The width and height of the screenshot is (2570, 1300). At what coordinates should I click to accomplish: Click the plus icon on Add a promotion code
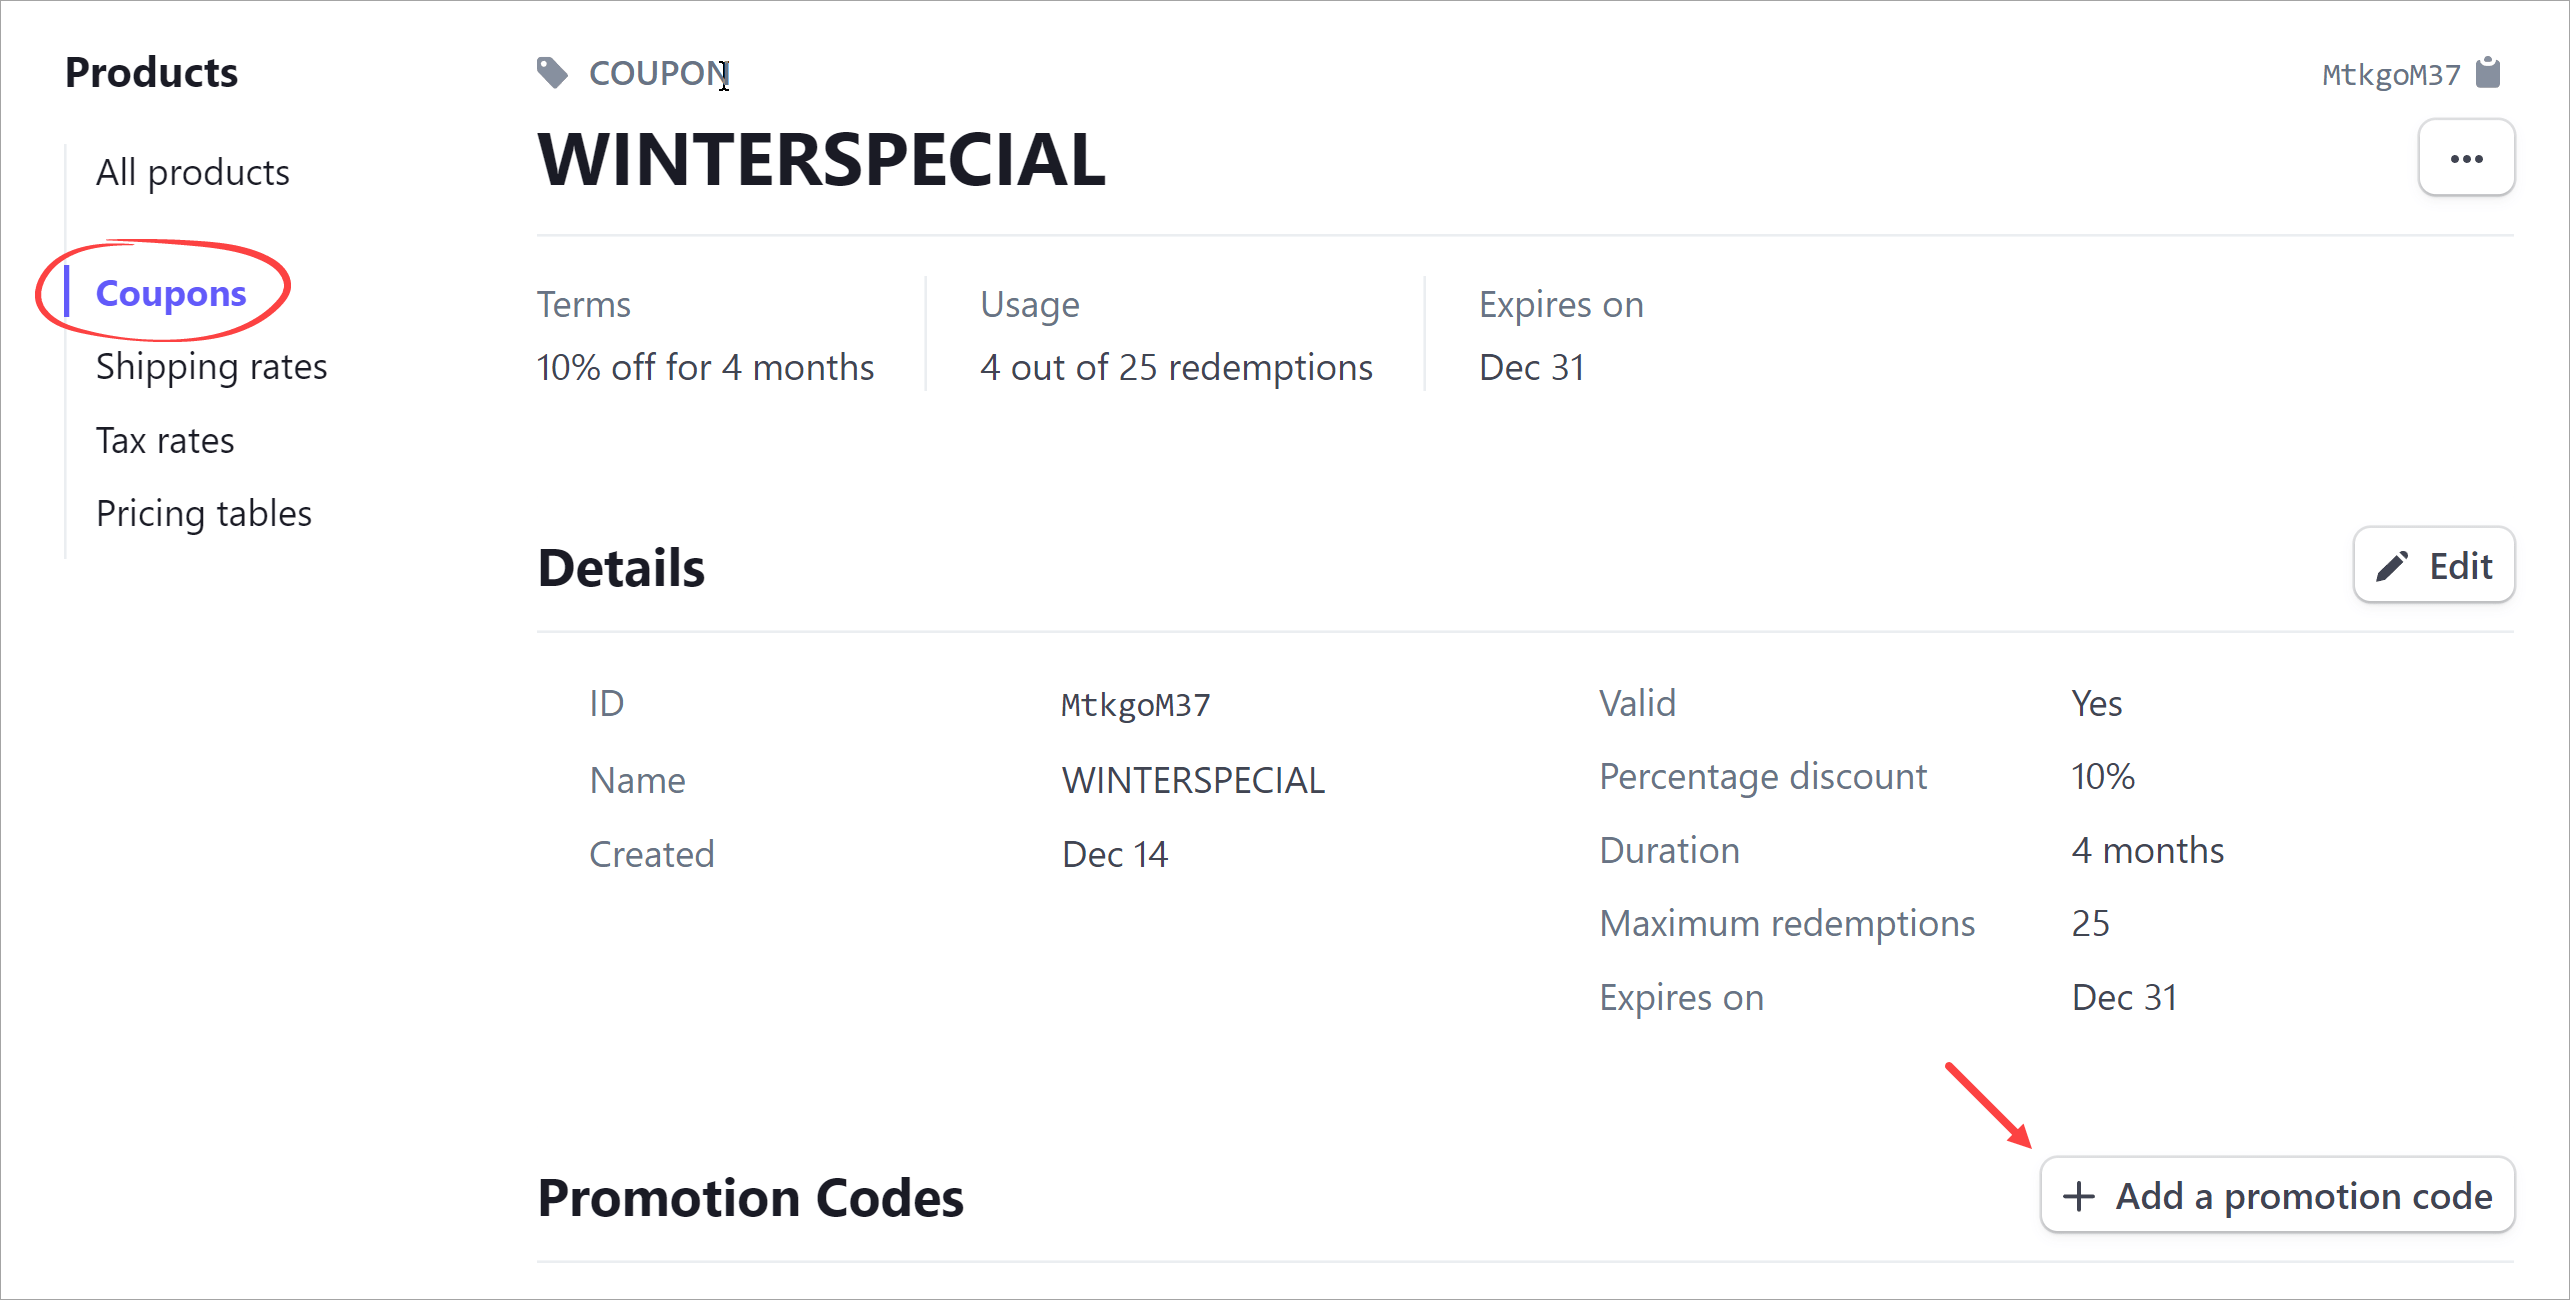(2080, 1196)
